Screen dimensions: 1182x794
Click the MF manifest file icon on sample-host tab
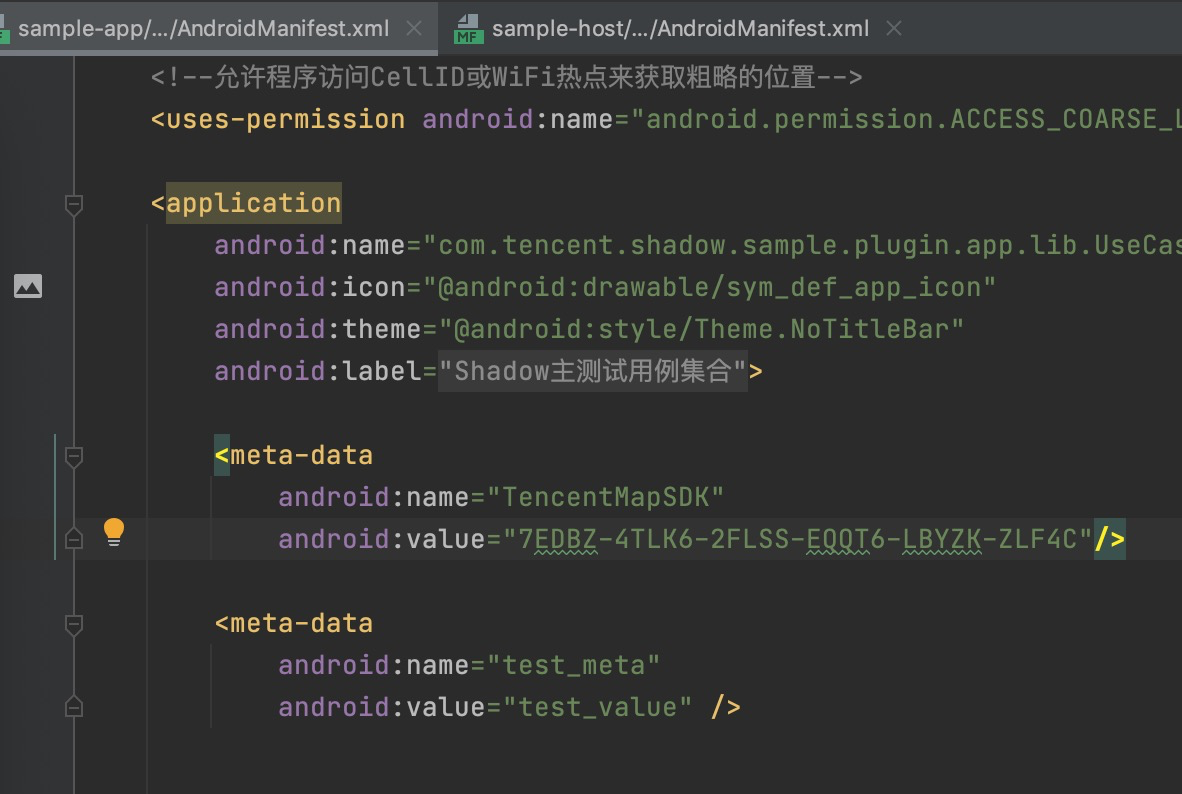click(467, 28)
